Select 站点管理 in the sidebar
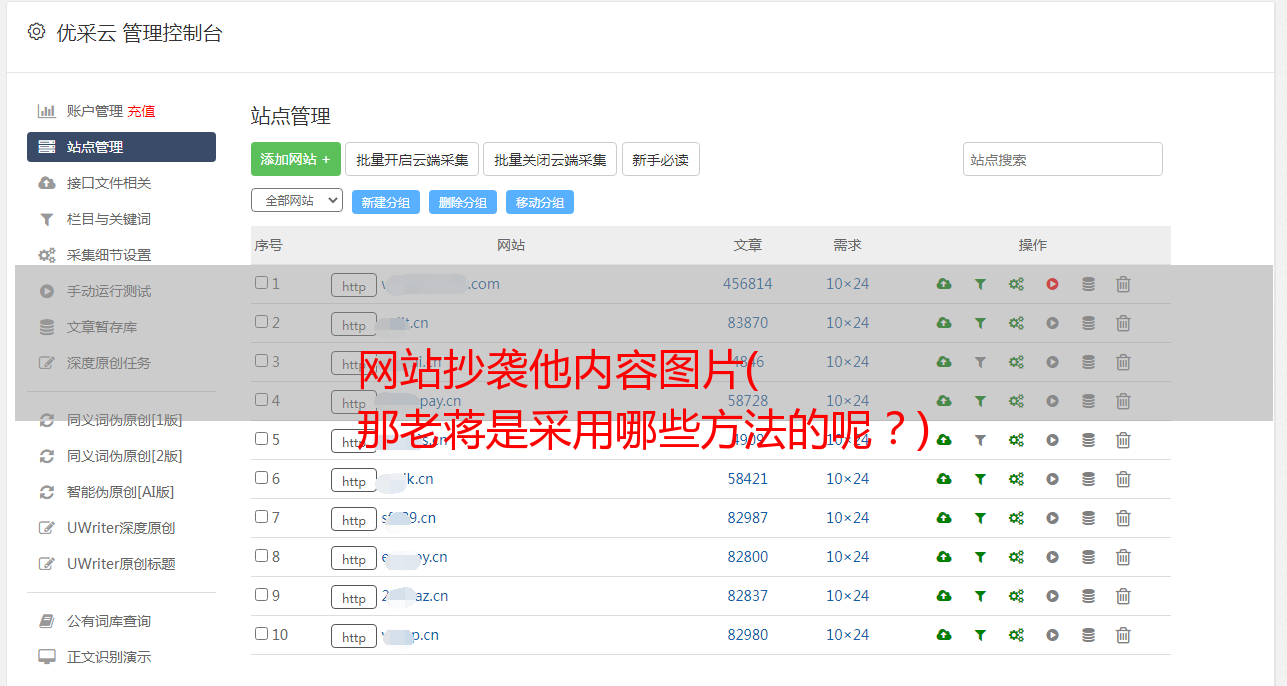Viewport: 1287px width, 686px height. 121,147
